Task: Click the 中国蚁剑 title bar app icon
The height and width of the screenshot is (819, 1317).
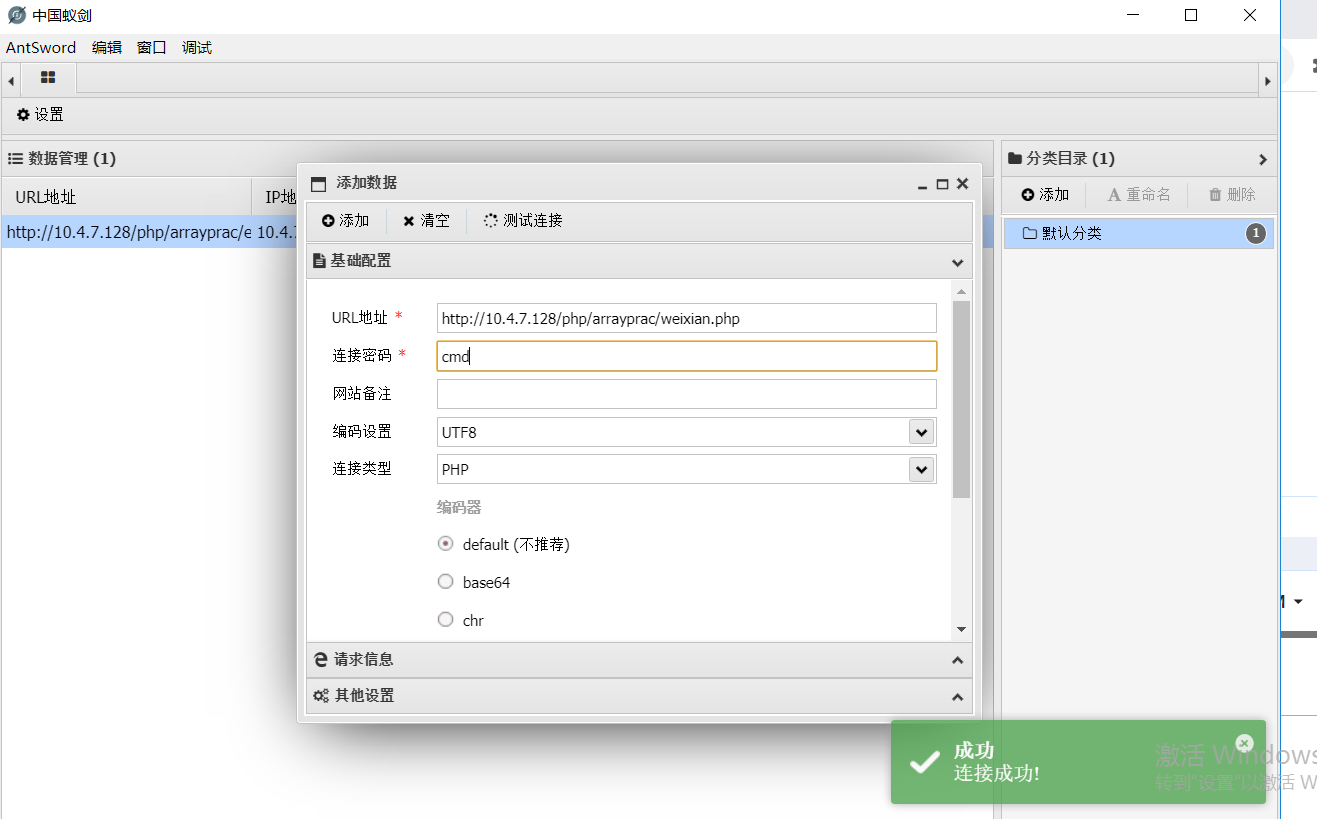Action: 16,15
